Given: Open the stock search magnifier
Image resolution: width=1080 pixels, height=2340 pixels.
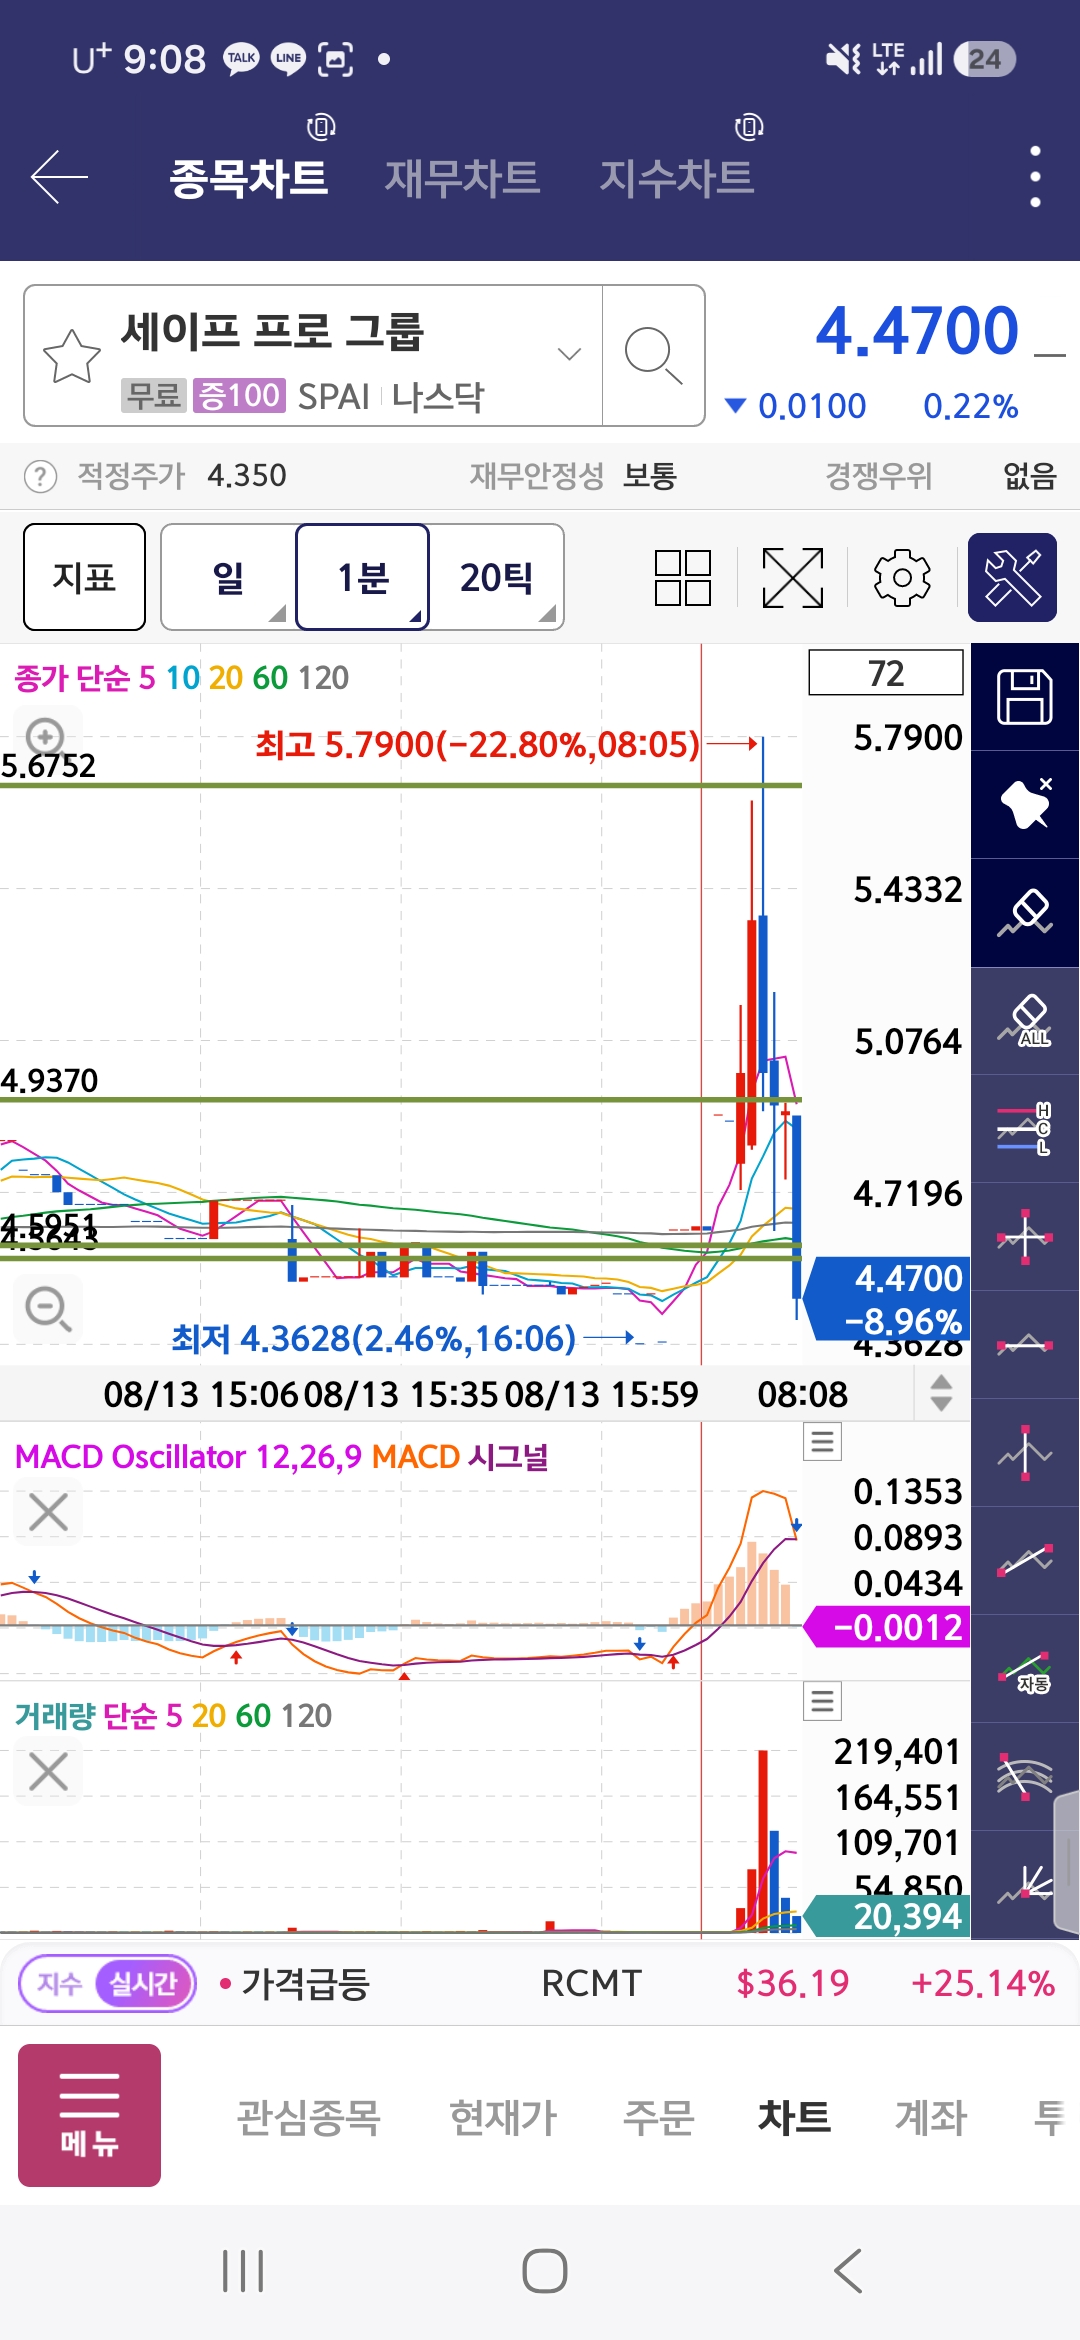Looking at the screenshot, I should click(653, 356).
